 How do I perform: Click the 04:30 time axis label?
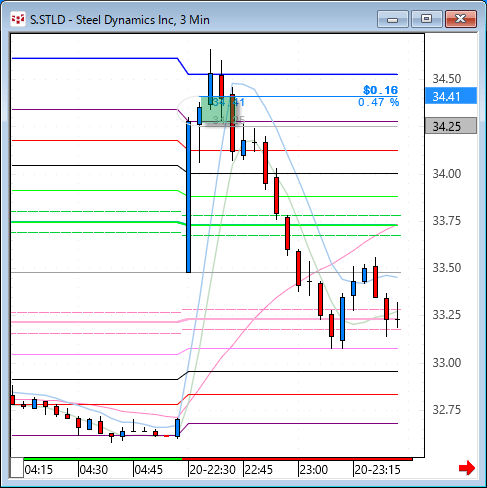click(x=94, y=470)
